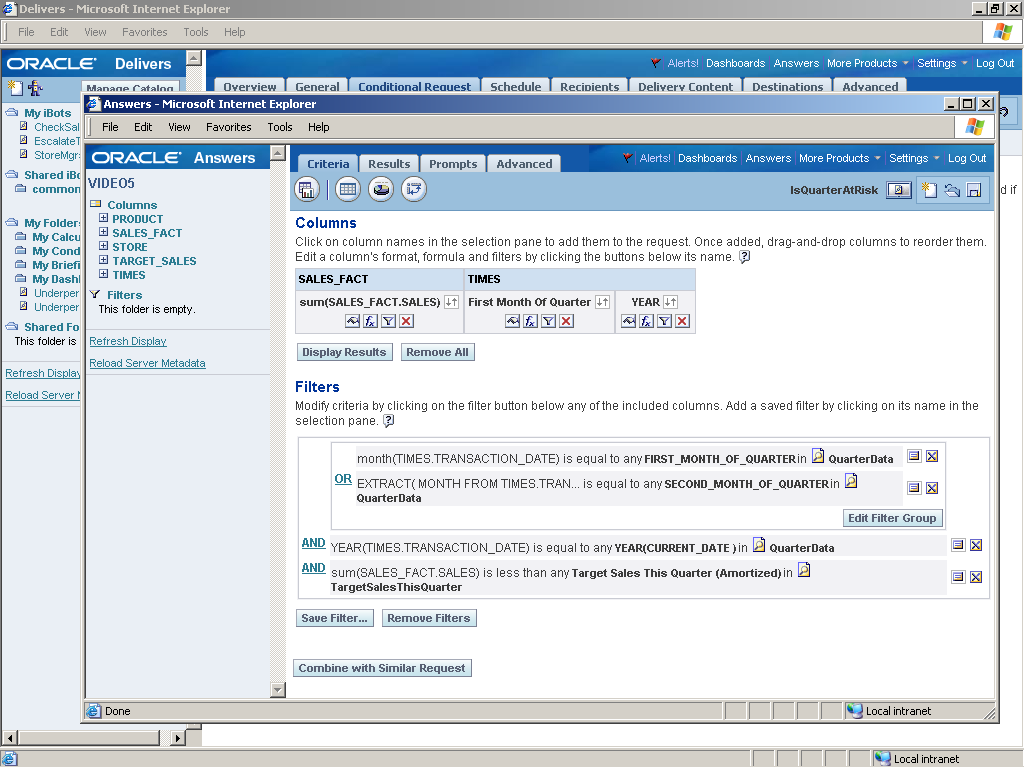The width and height of the screenshot is (1024, 768).
Task: Edit the Target Sales This Quarter filter
Action: tap(958, 577)
